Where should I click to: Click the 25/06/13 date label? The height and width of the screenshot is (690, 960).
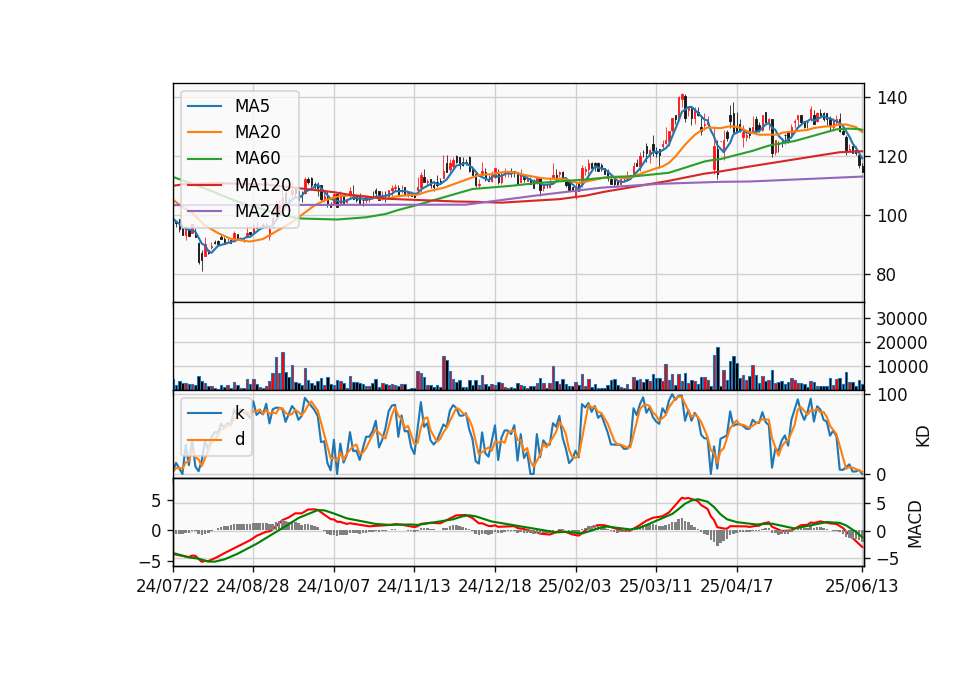861,586
